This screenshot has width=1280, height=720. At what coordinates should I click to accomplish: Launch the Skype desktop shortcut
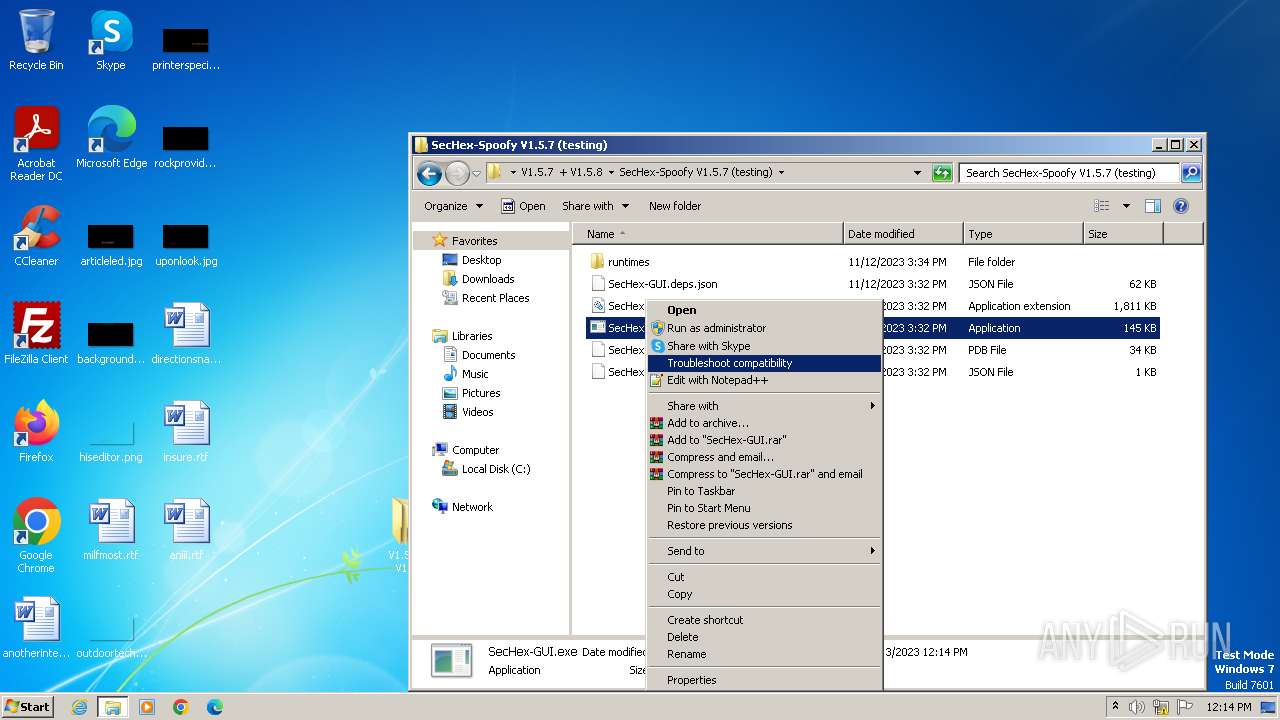tap(111, 40)
